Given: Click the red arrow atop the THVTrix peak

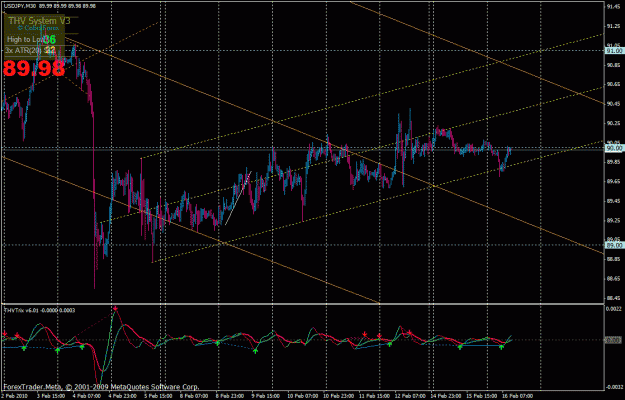Looking at the screenshot, I should tap(115, 308).
